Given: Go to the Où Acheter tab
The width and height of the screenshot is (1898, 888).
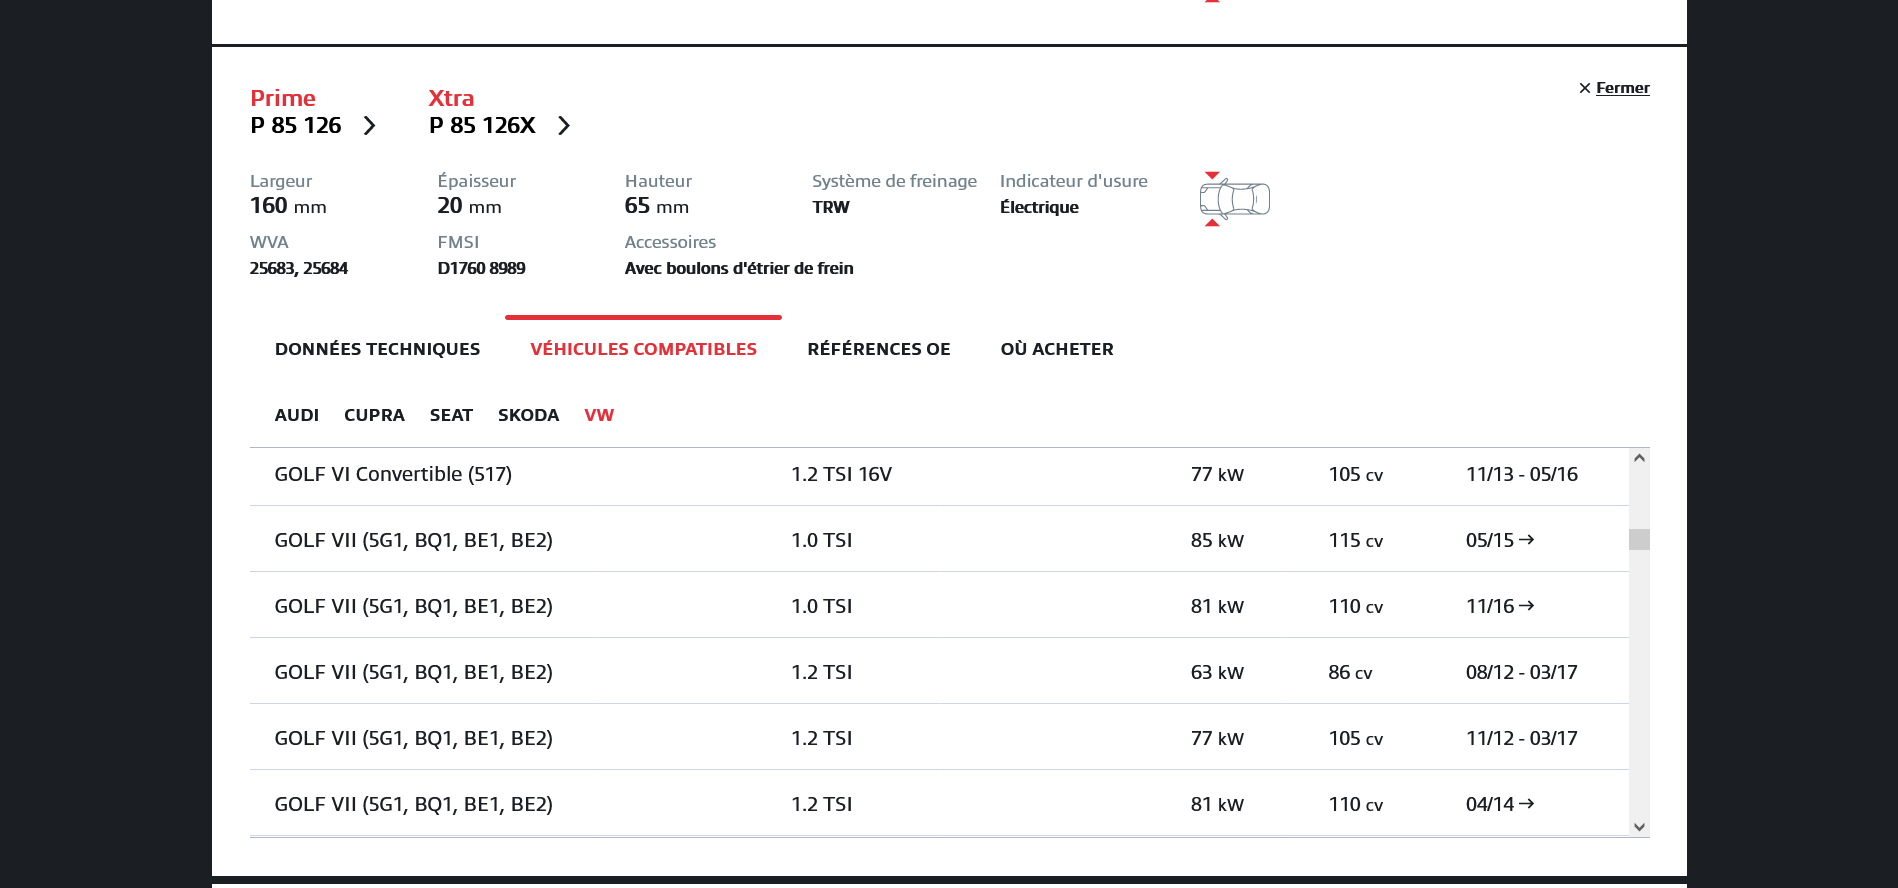Looking at the screenshot, I should coord(1057,349).
